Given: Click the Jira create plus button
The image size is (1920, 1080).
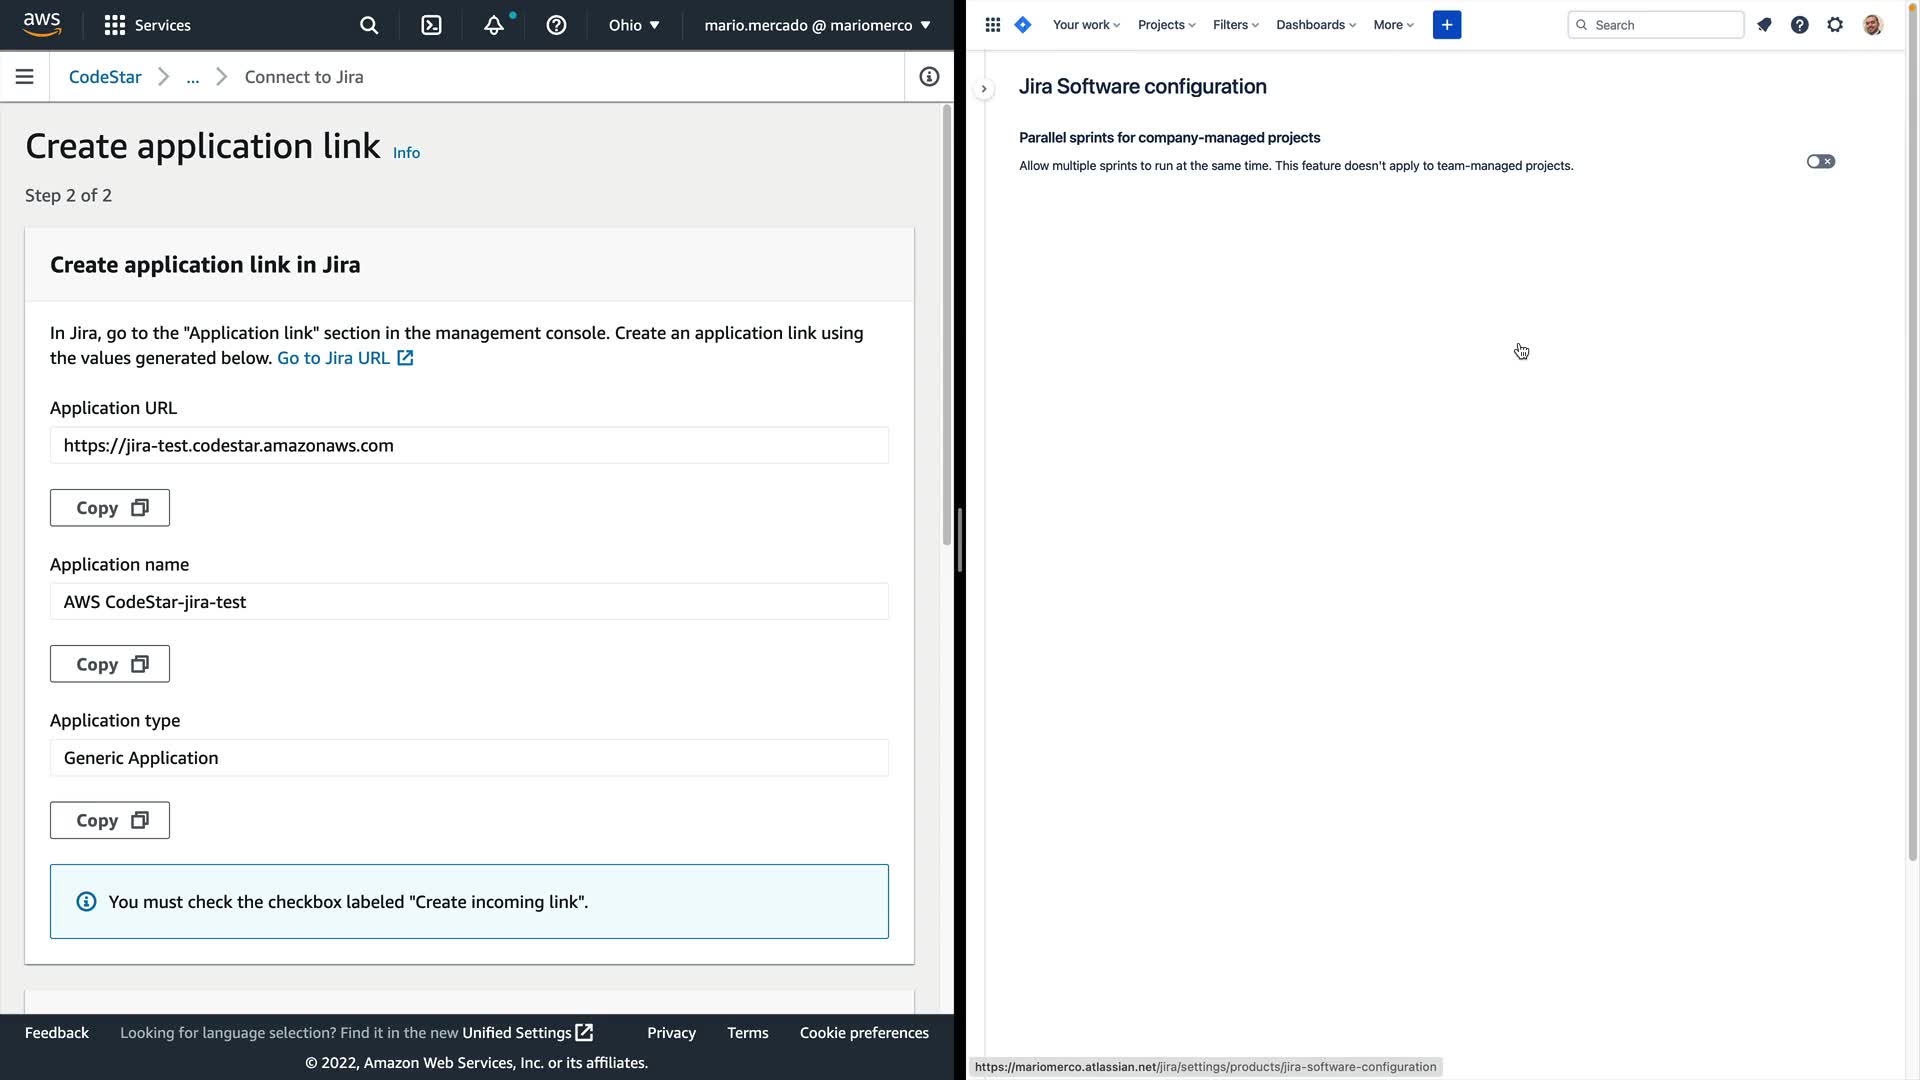Looking at the screenshot, I should [x=1446, y=25].
